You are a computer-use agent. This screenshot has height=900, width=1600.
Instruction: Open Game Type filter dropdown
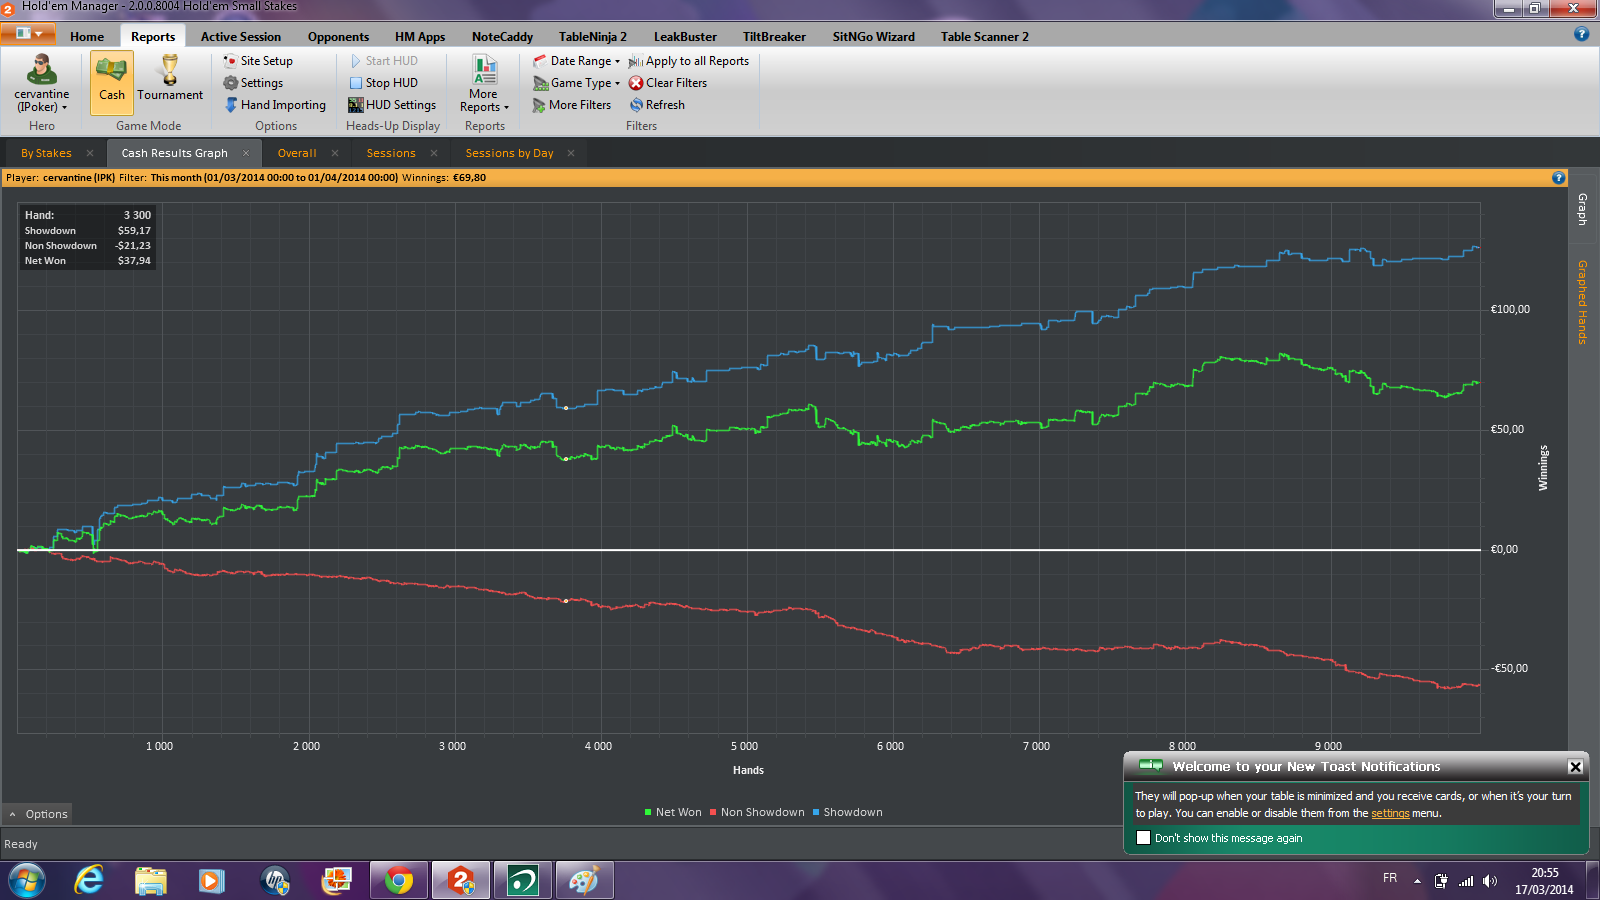(x=577, y=83)
